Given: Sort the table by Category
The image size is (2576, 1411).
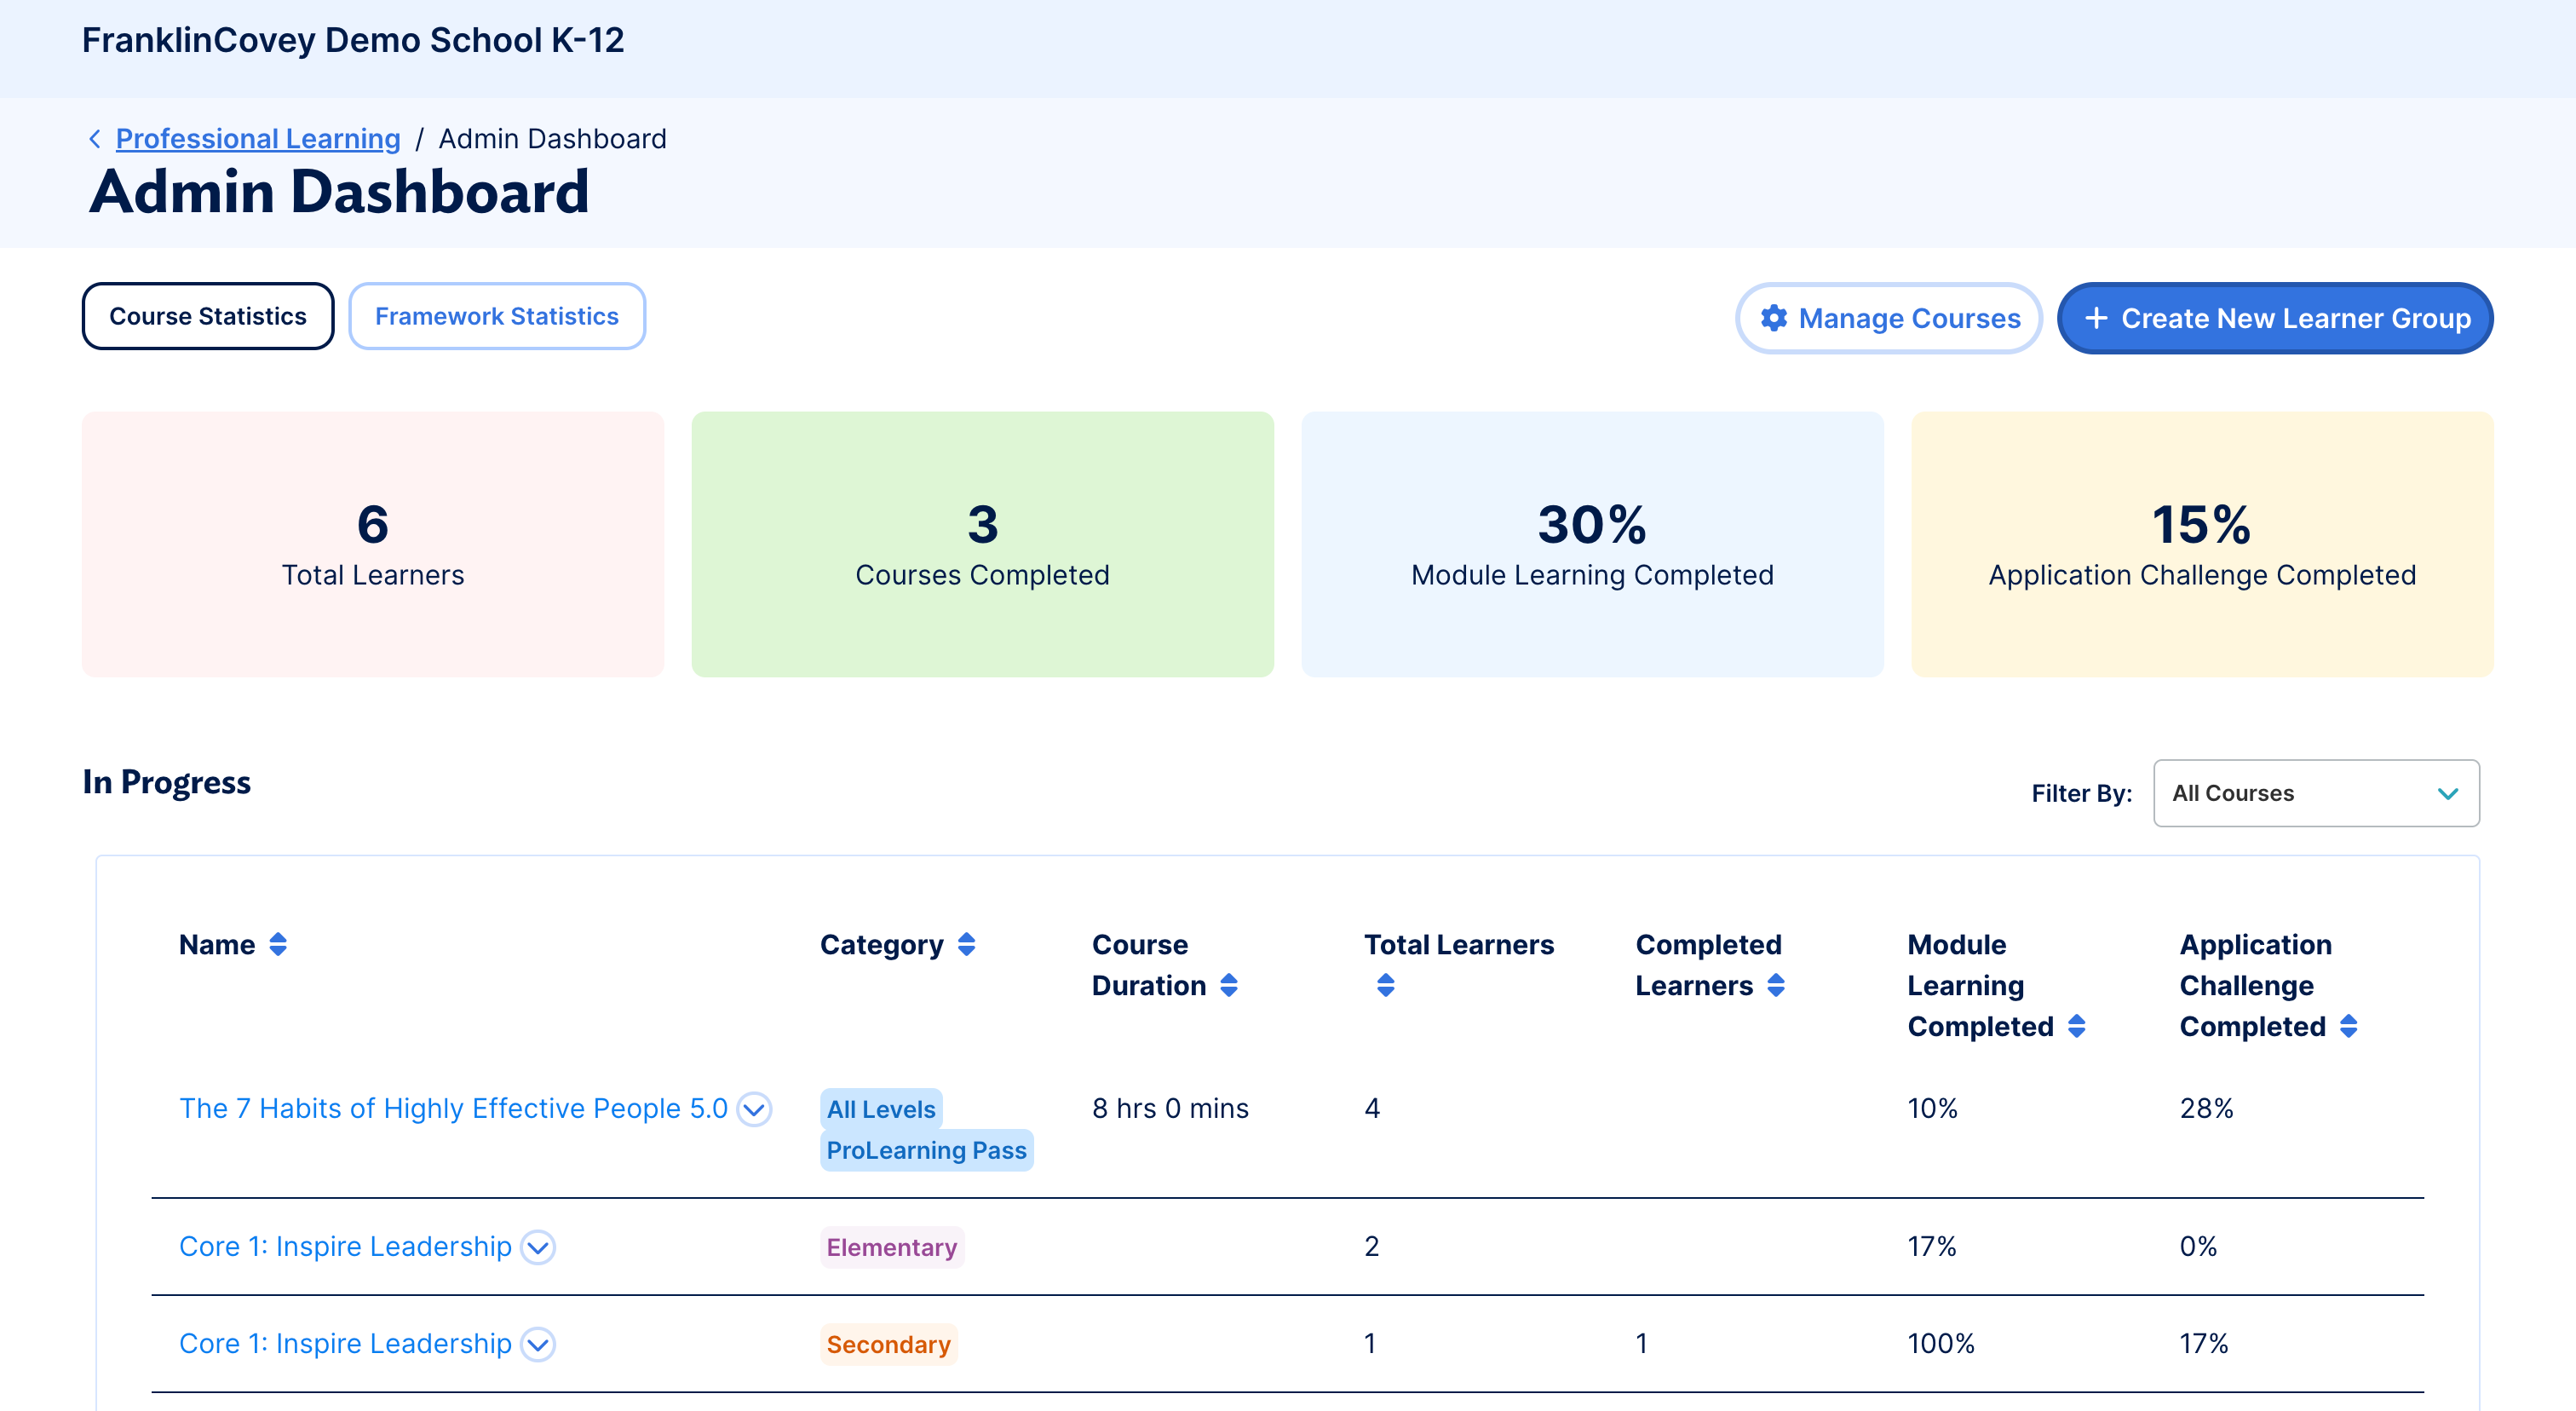Looking at the screenshot, I should pyautogui.click(x=966, y=945).
